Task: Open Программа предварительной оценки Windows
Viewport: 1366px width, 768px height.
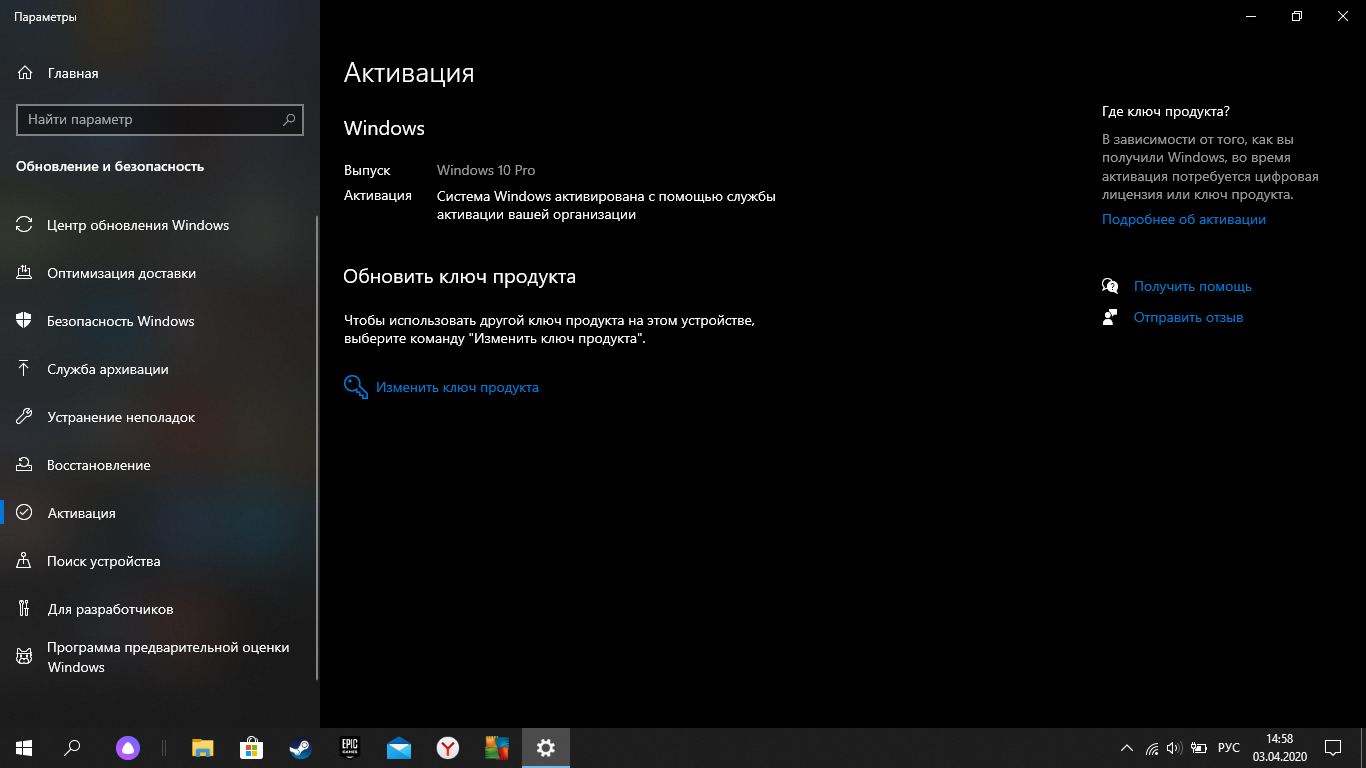Action: (x=160, y=657)
